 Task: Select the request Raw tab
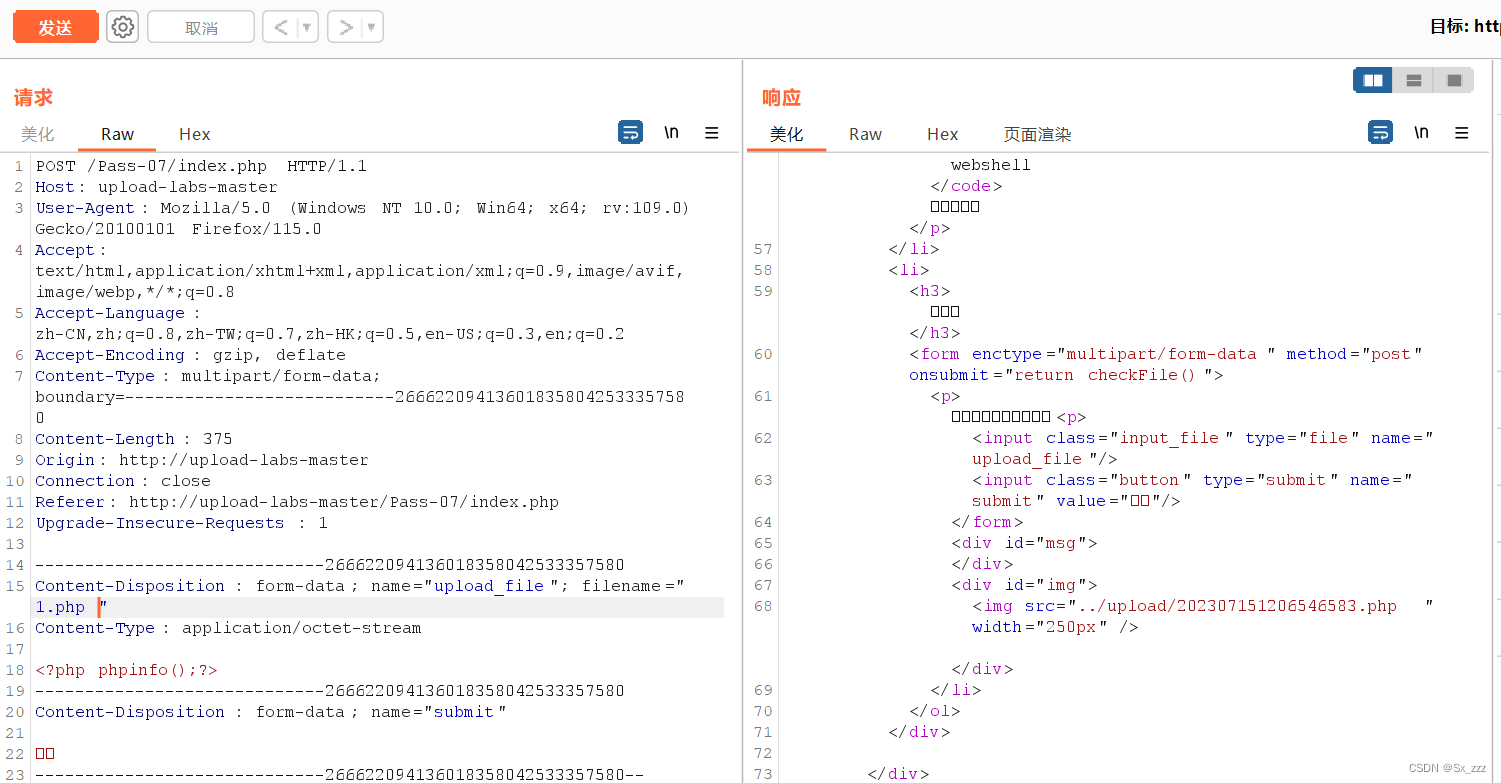tap(117, 134)
